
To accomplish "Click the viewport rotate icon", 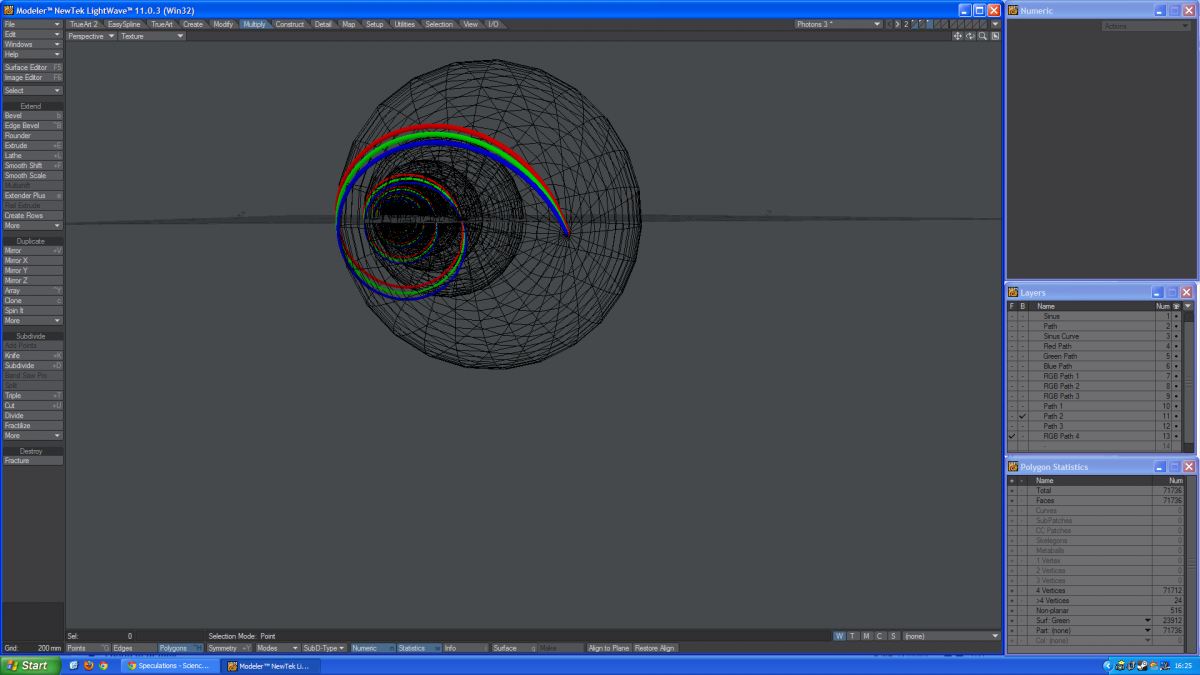I will (970, 36).
